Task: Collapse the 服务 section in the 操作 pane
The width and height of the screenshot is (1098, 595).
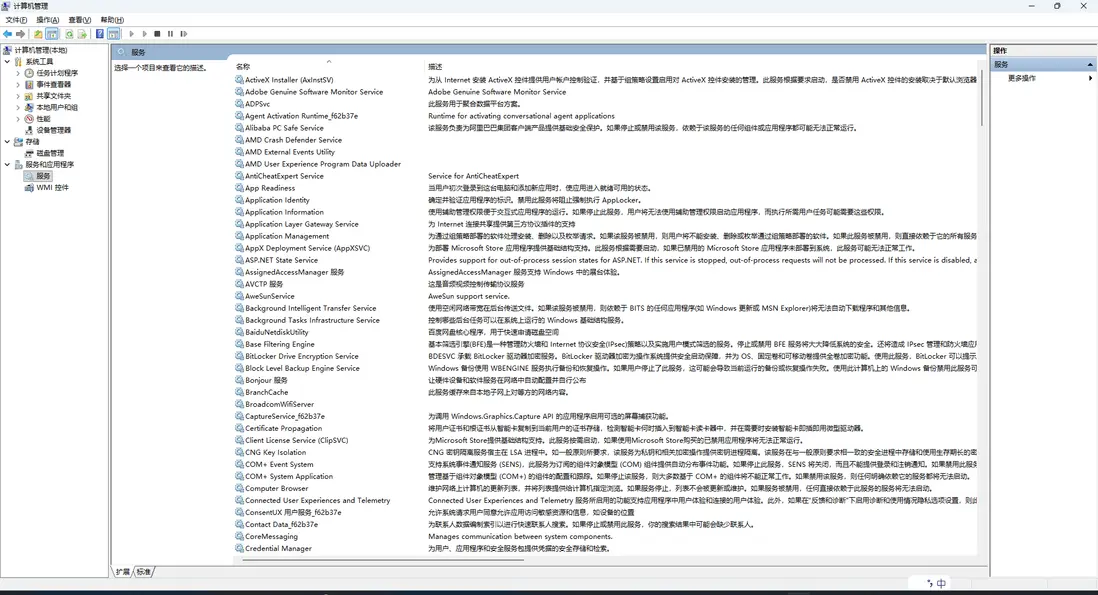Action: [x=1090, y=64]
